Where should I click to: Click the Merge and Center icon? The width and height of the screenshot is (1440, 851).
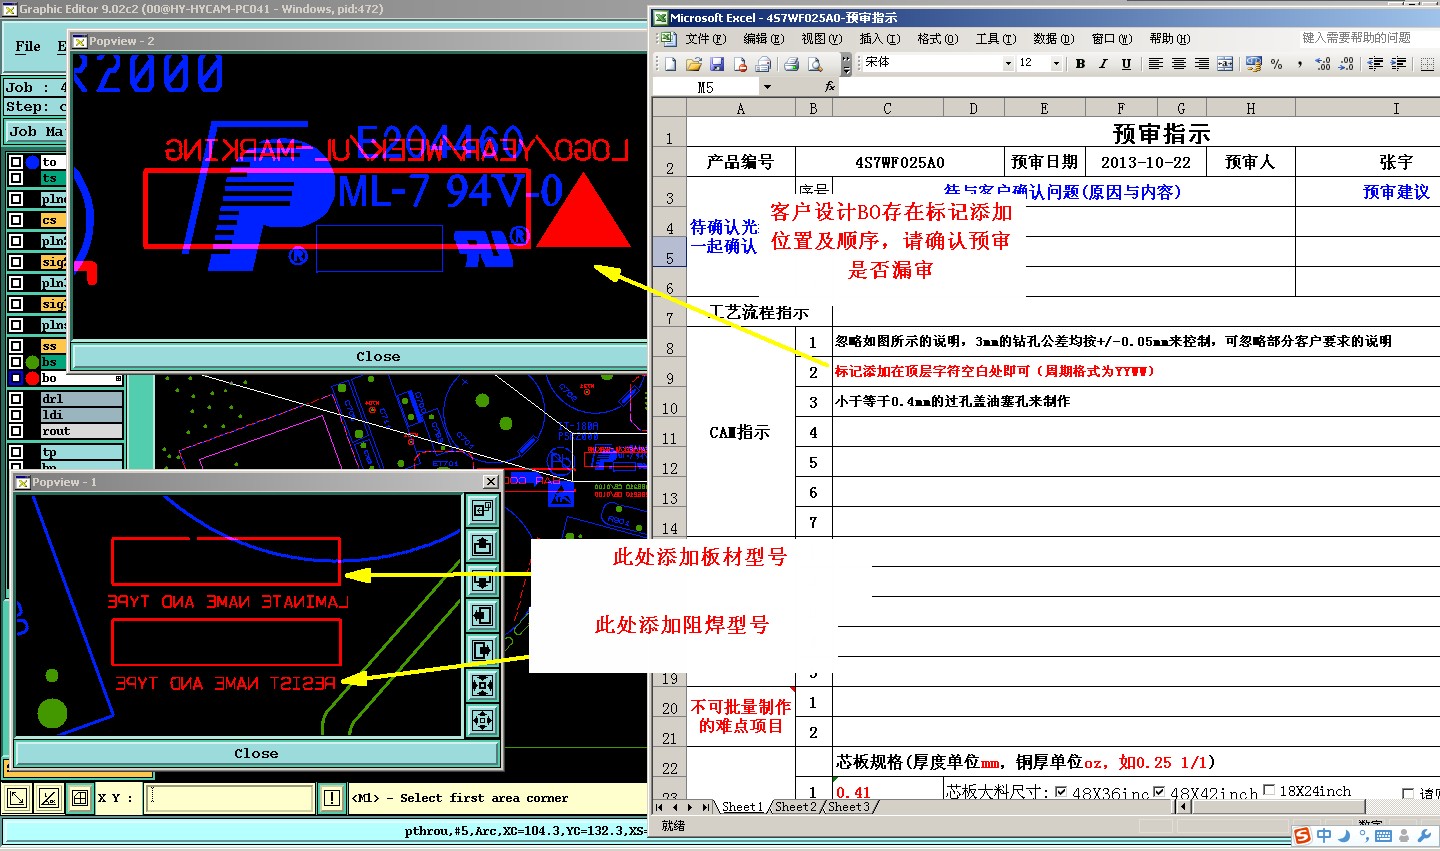pyautogui.click(x=1225, y=64)
